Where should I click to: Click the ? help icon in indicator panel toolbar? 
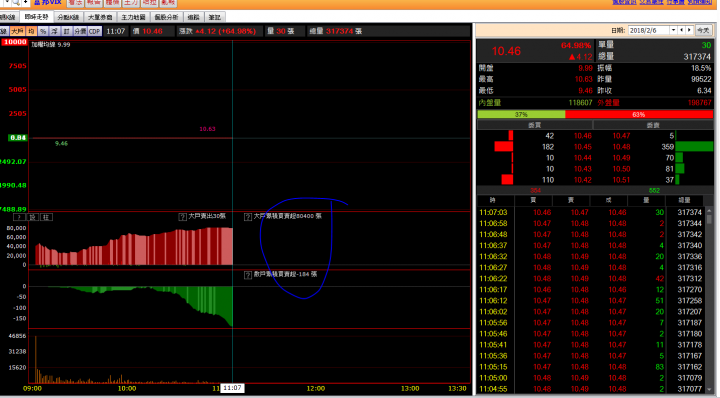pos(19,217)
